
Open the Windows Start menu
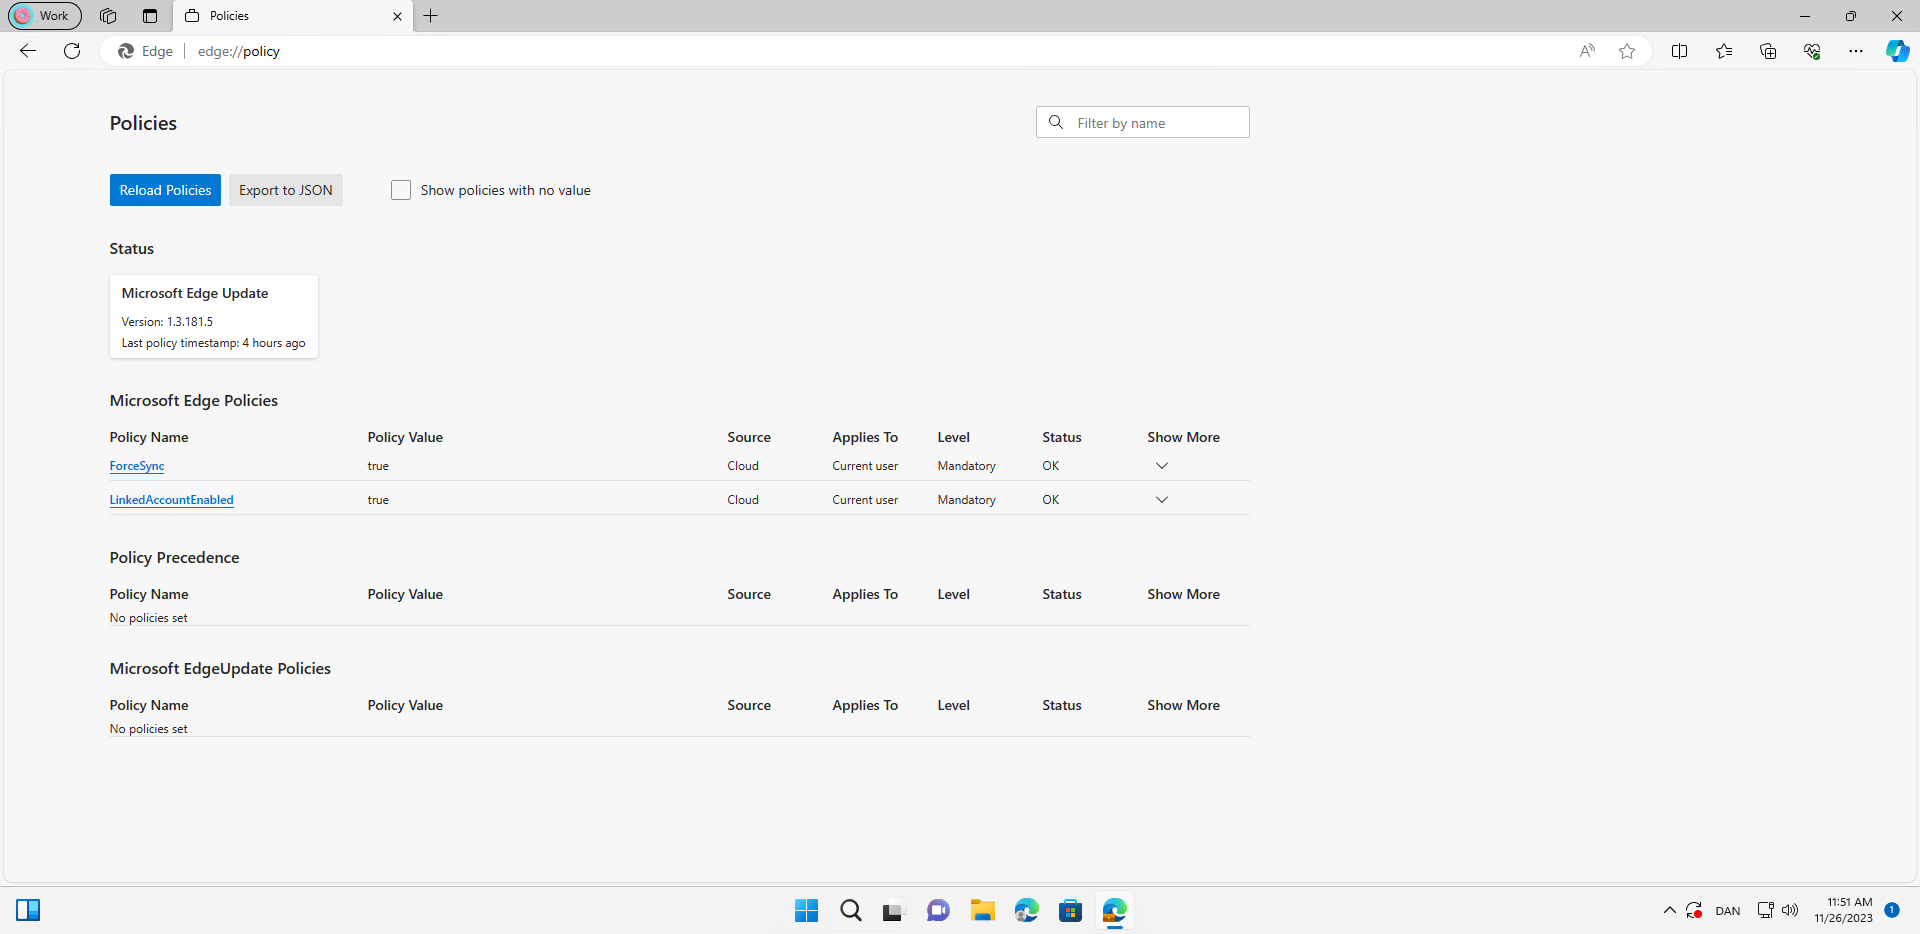click(806, 910)
